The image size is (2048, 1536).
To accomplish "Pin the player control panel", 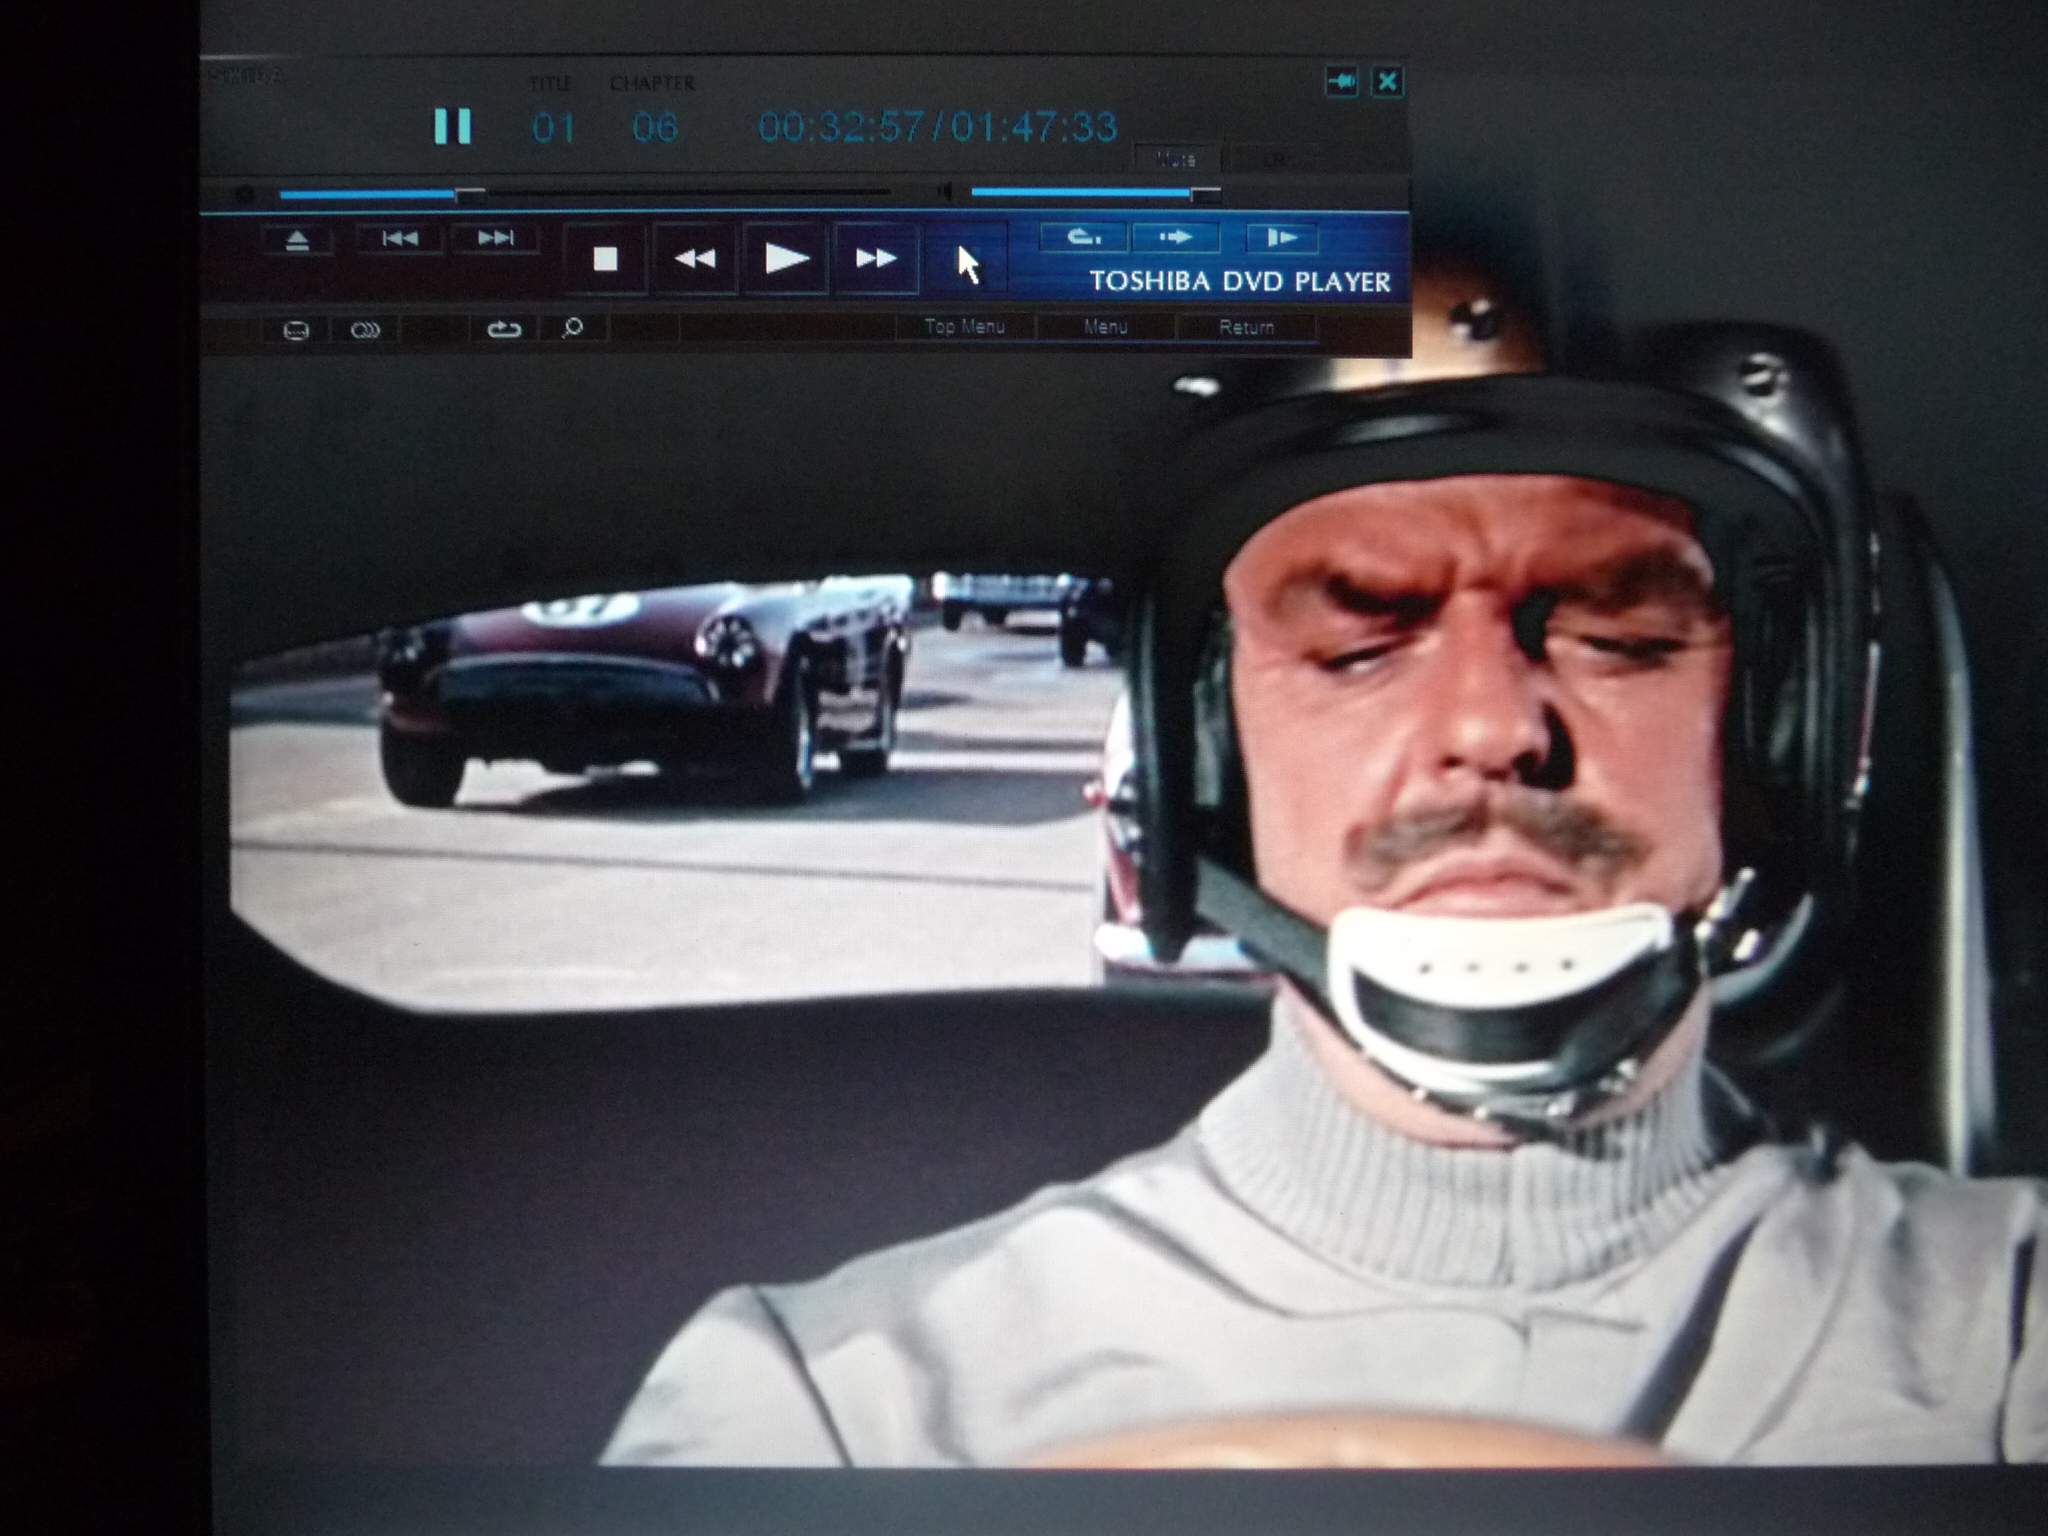I will point(1341,81).
